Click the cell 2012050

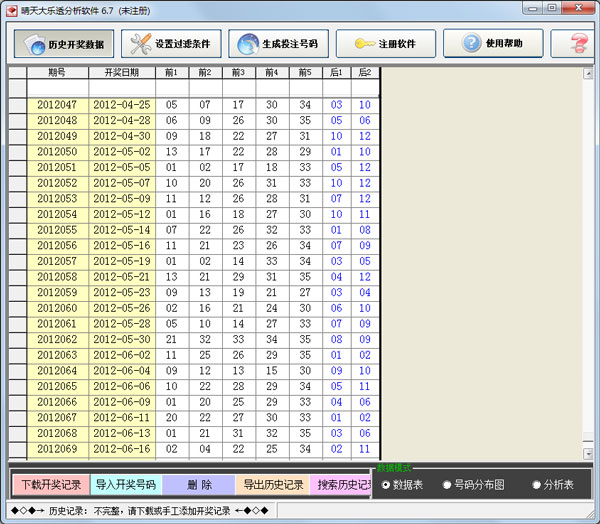(57, 152)
